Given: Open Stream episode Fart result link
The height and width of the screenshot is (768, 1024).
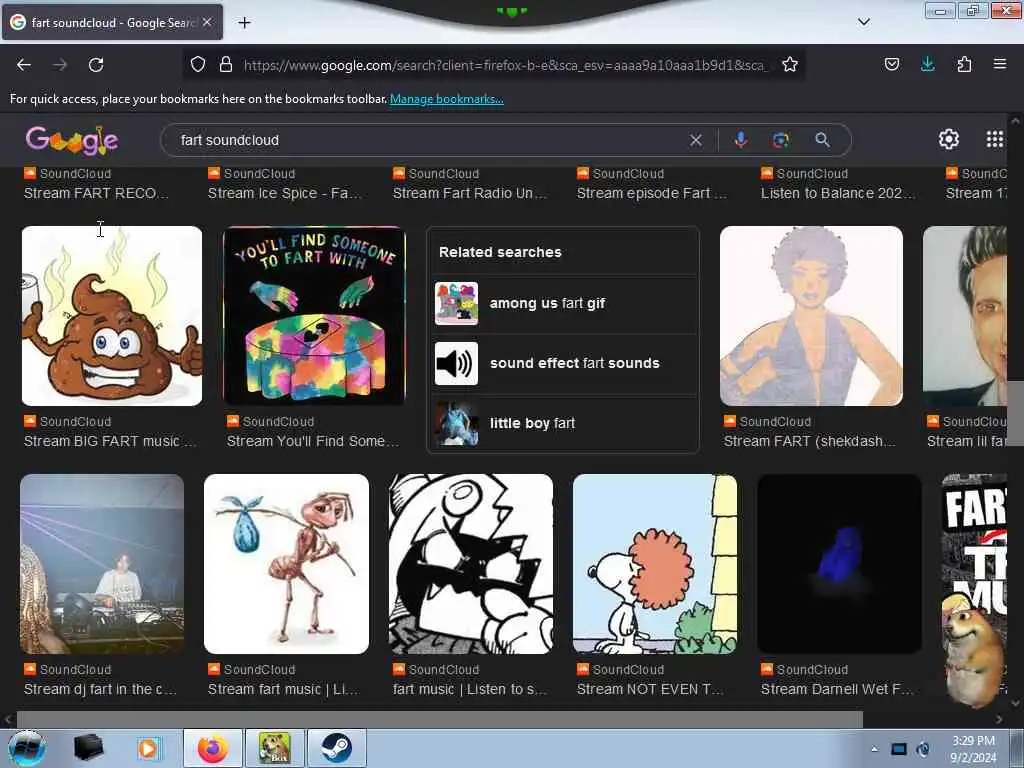Looking at the screenshot, I should (652, 193).
